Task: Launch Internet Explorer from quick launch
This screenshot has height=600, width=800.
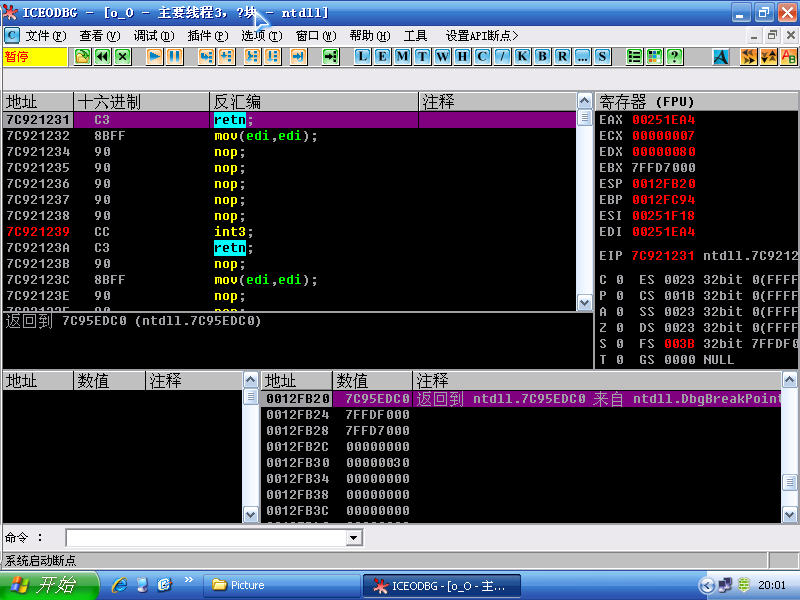Action: click(x=119, y=585)
